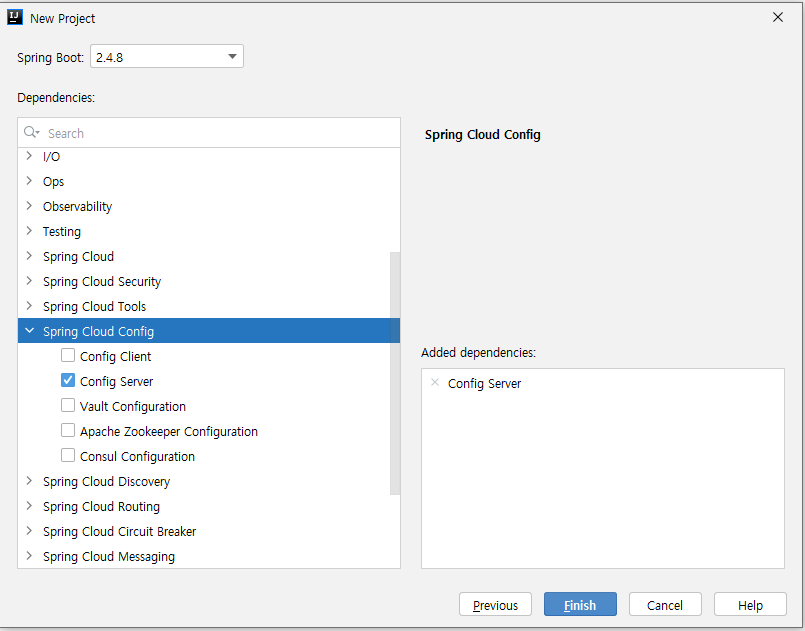Check the Consul Configuration checkbox

(67, 455)
